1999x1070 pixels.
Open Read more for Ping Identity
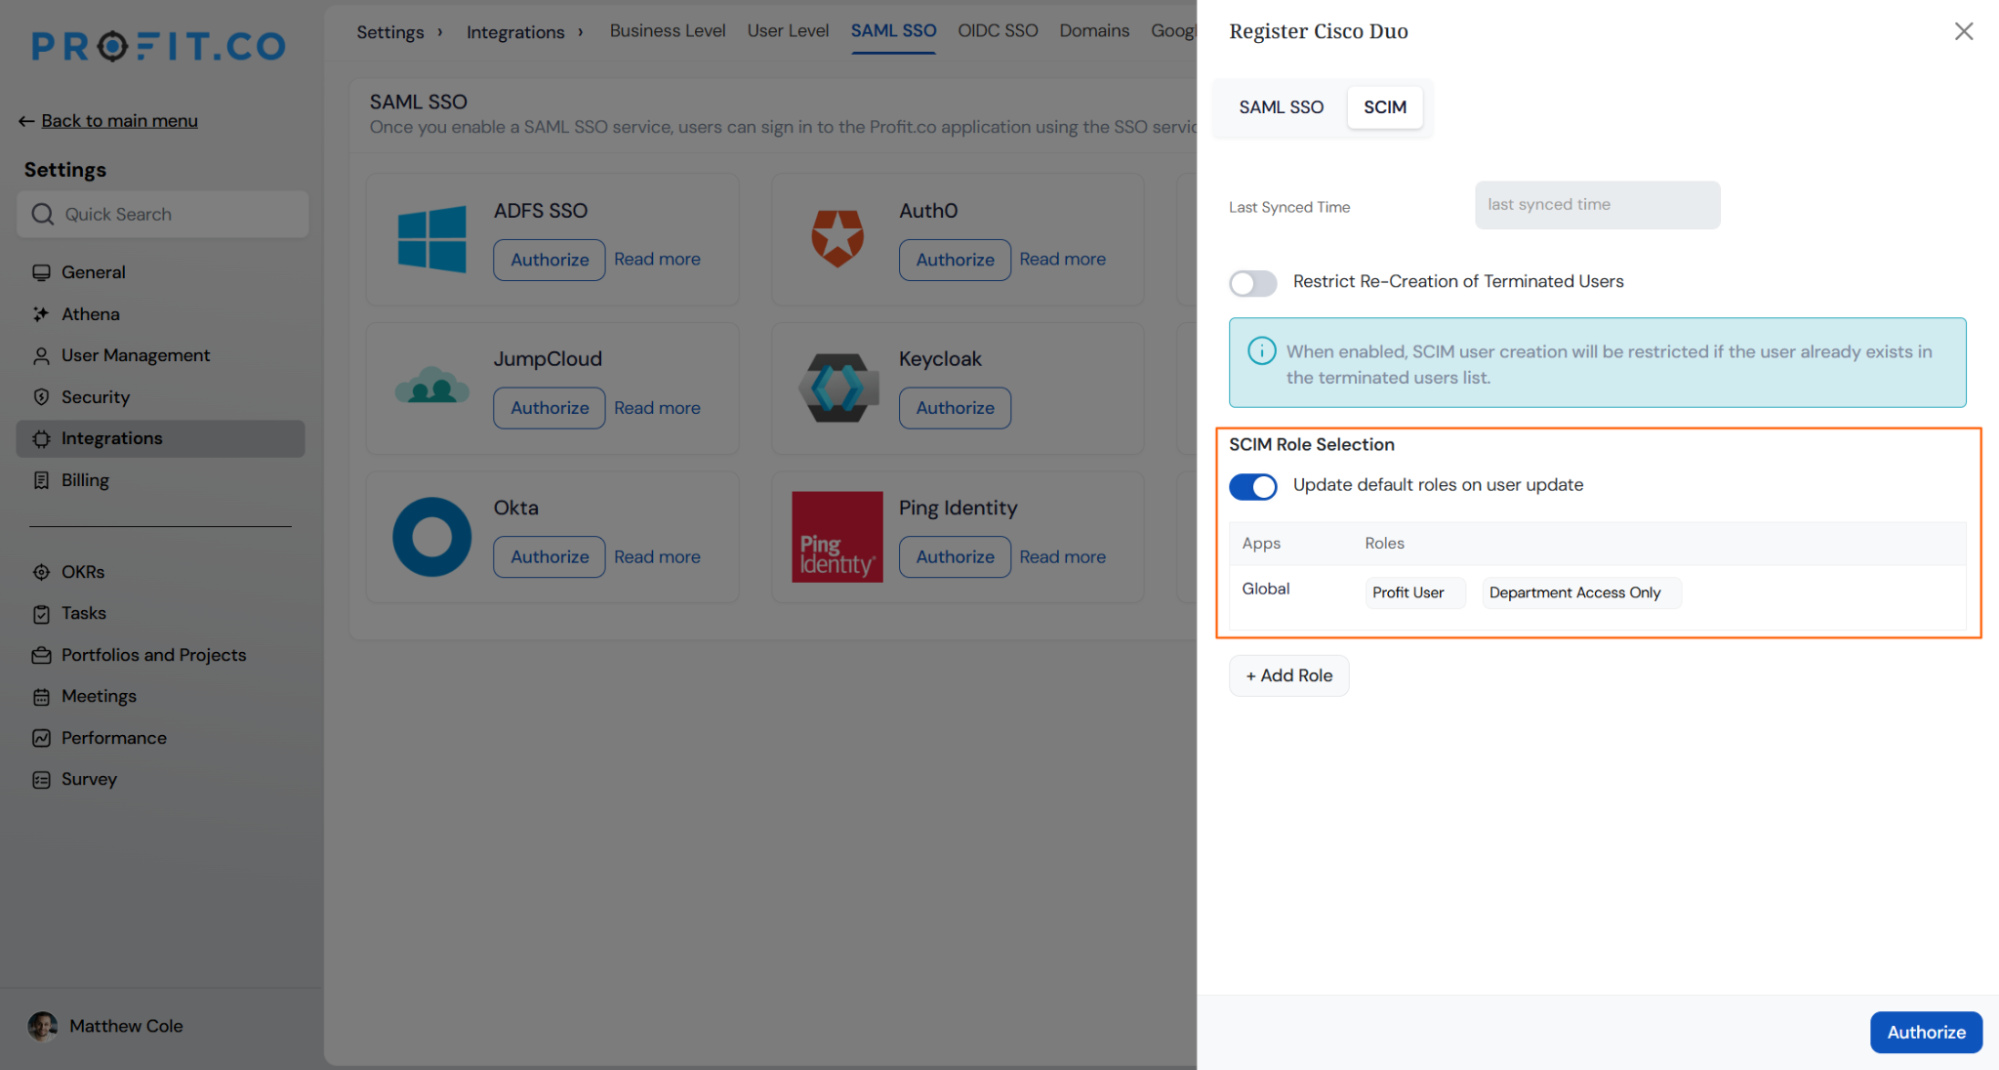pyautogui.click(x=1062, y=557)
